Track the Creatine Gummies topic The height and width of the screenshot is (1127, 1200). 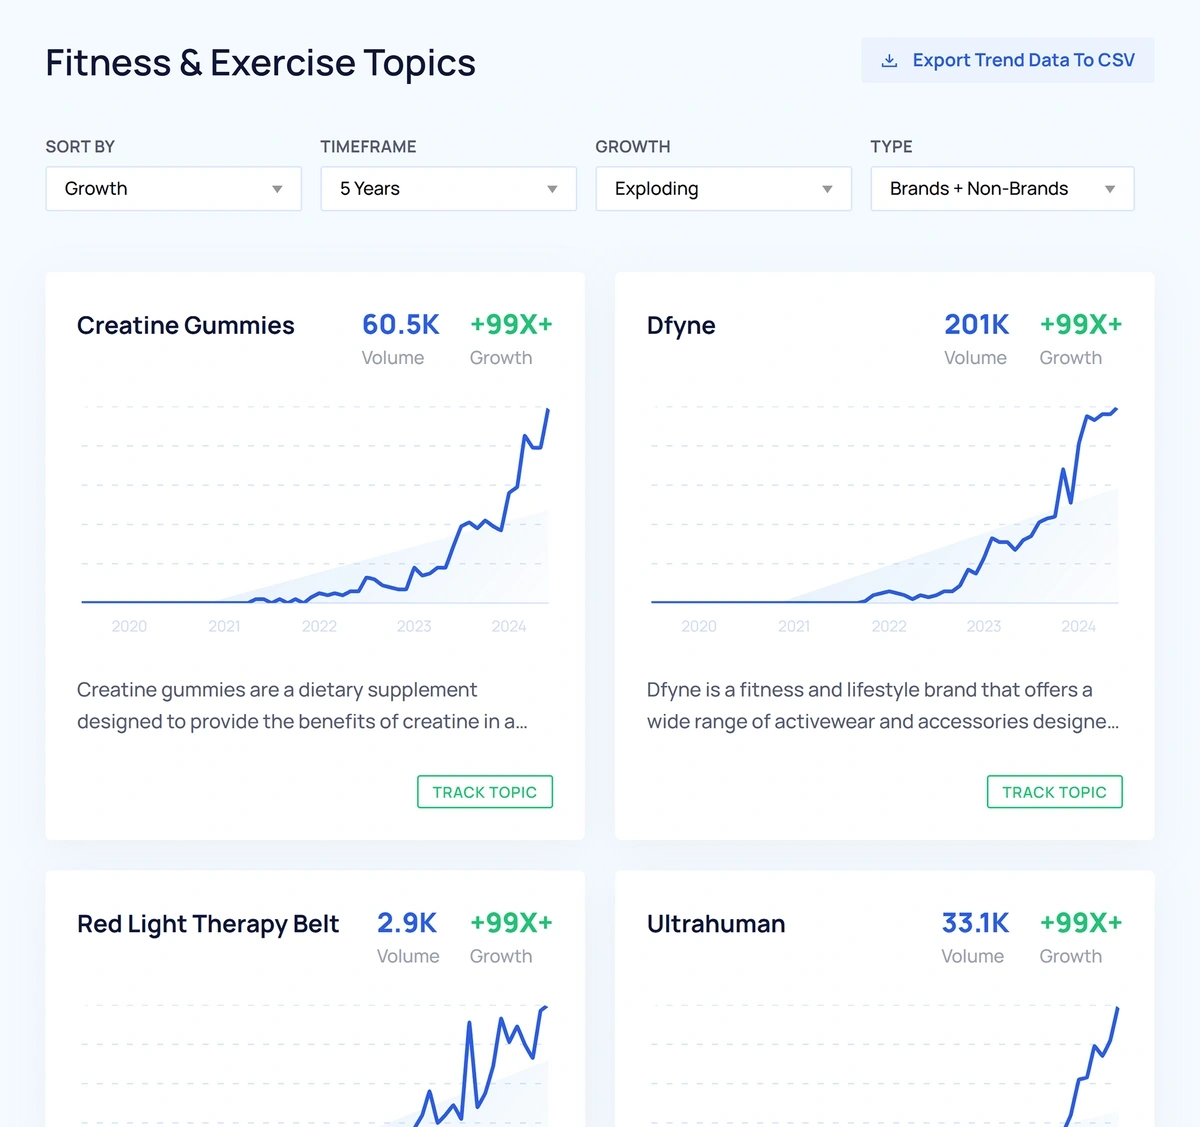coord(485,792)
